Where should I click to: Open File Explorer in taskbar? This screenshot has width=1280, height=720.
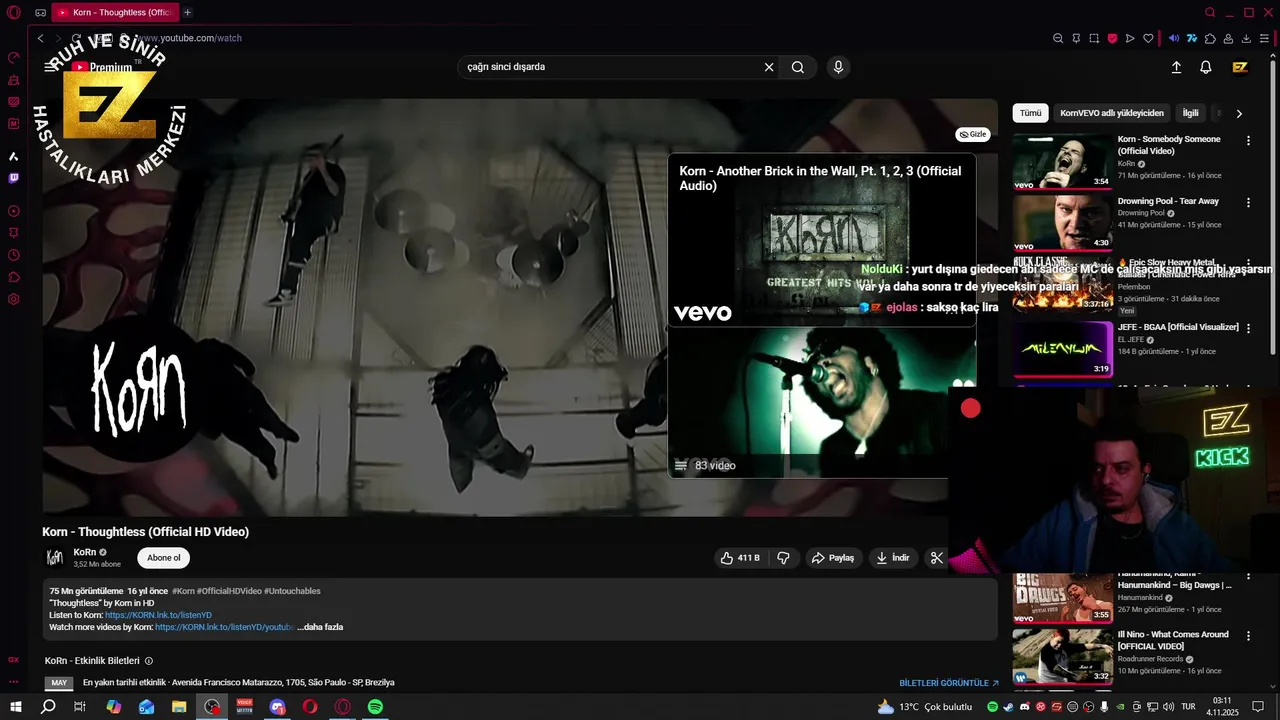[x=179, y=706]
